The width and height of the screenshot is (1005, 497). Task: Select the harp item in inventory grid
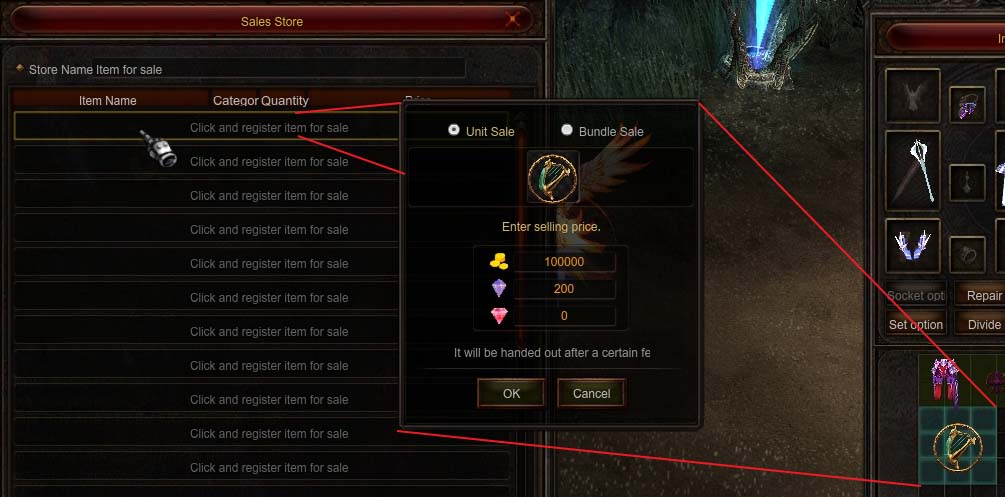pyautogui.click(x=958, y=447)
